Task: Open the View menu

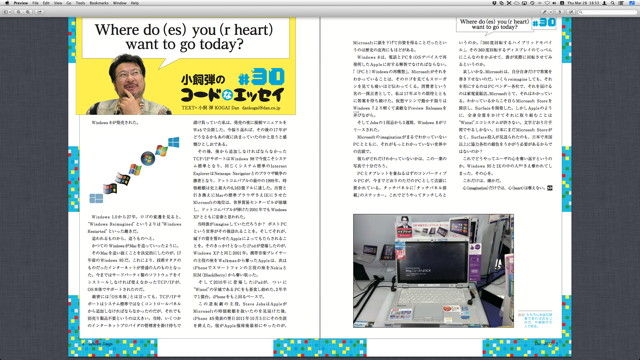Action: [58, 3]
